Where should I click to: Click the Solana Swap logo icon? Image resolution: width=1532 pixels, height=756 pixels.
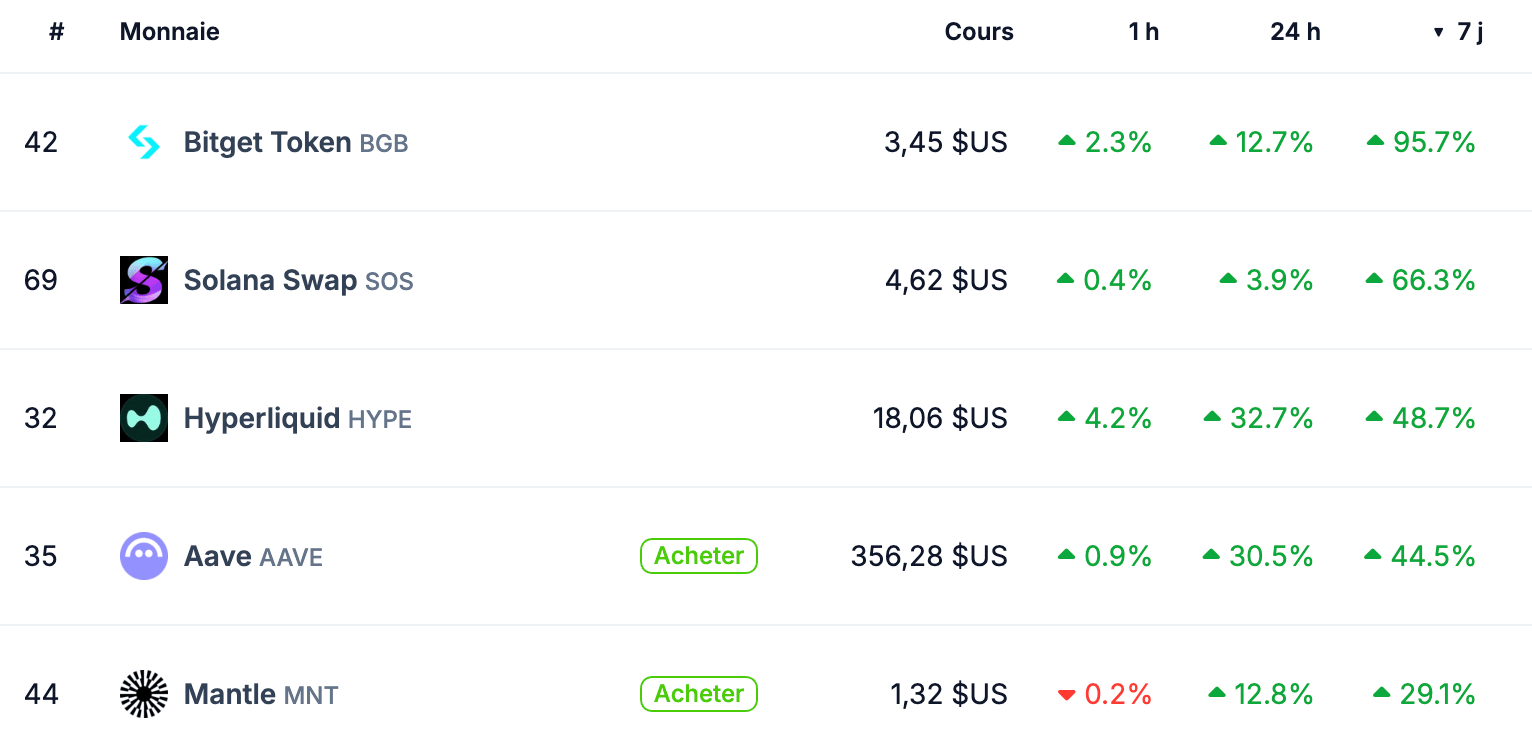click(x=144, y=280)
